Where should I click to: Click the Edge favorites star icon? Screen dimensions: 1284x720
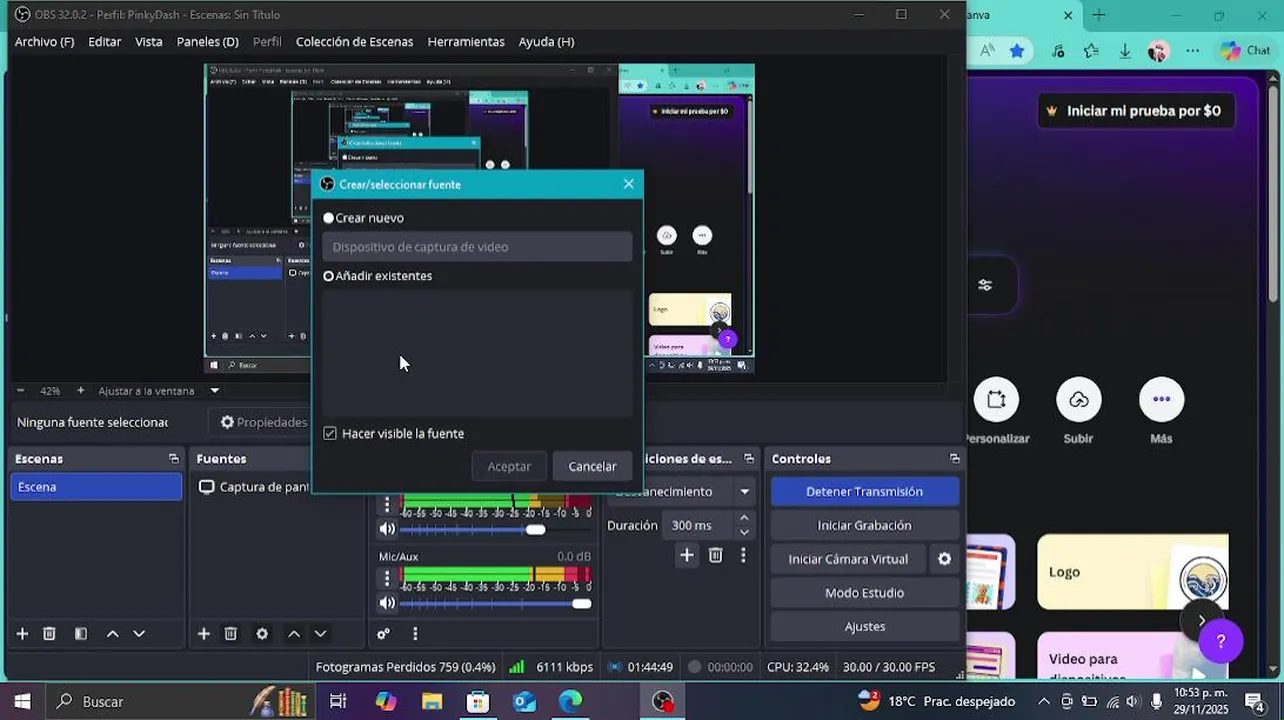pyautogui.click(x=1017, y=51)
